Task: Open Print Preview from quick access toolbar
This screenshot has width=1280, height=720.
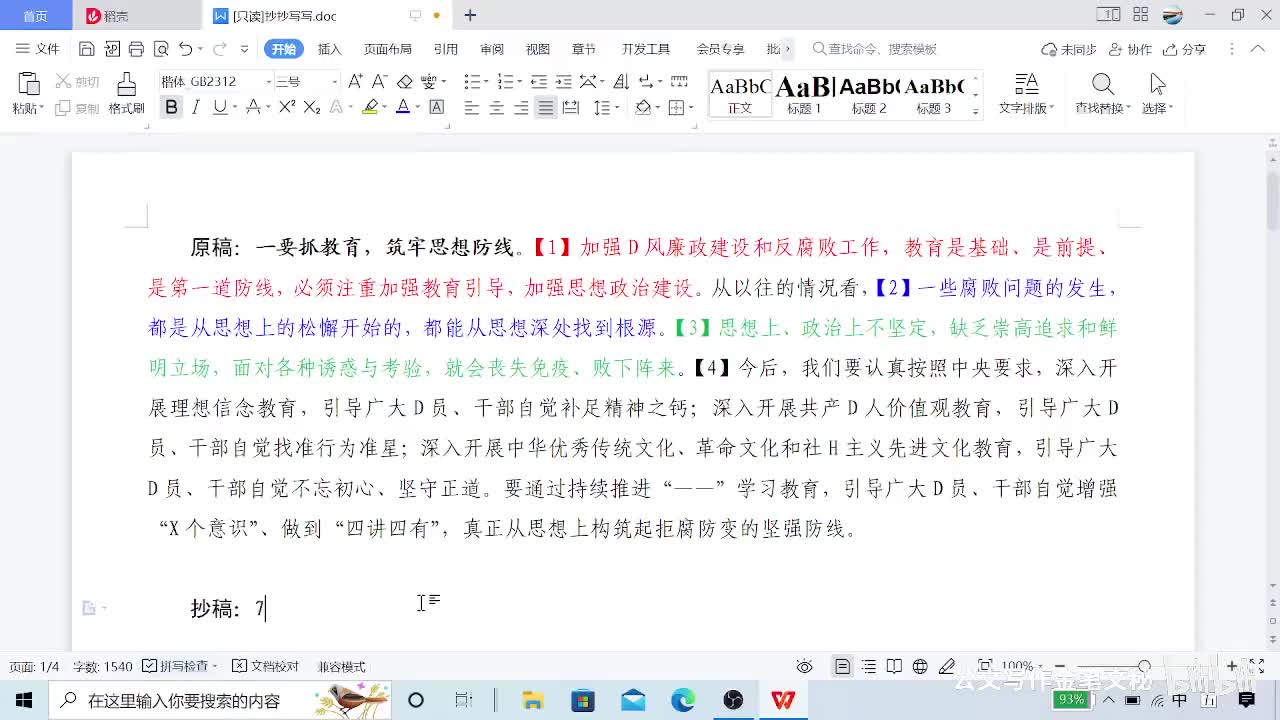Action: (x=160, y=49)
